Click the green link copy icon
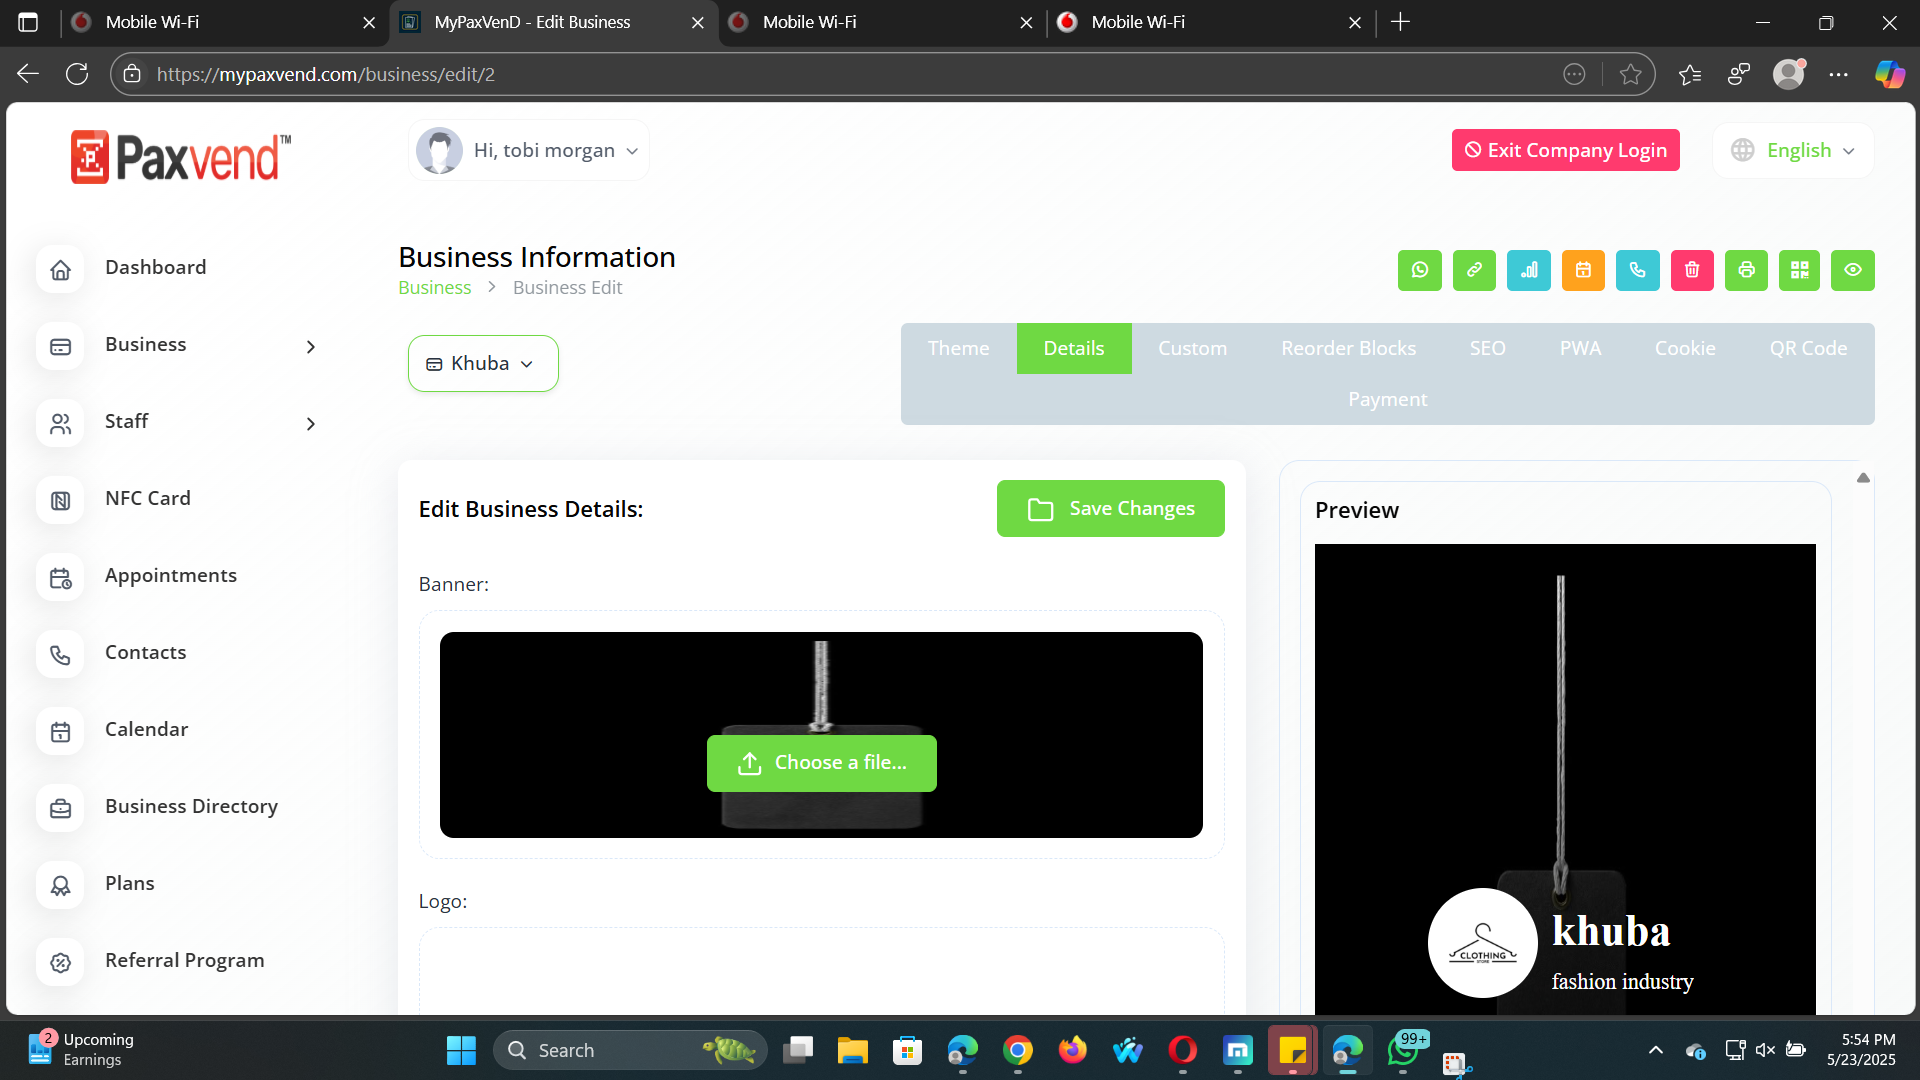This screenshot has height=1080, width=1920. [1474, 270]
